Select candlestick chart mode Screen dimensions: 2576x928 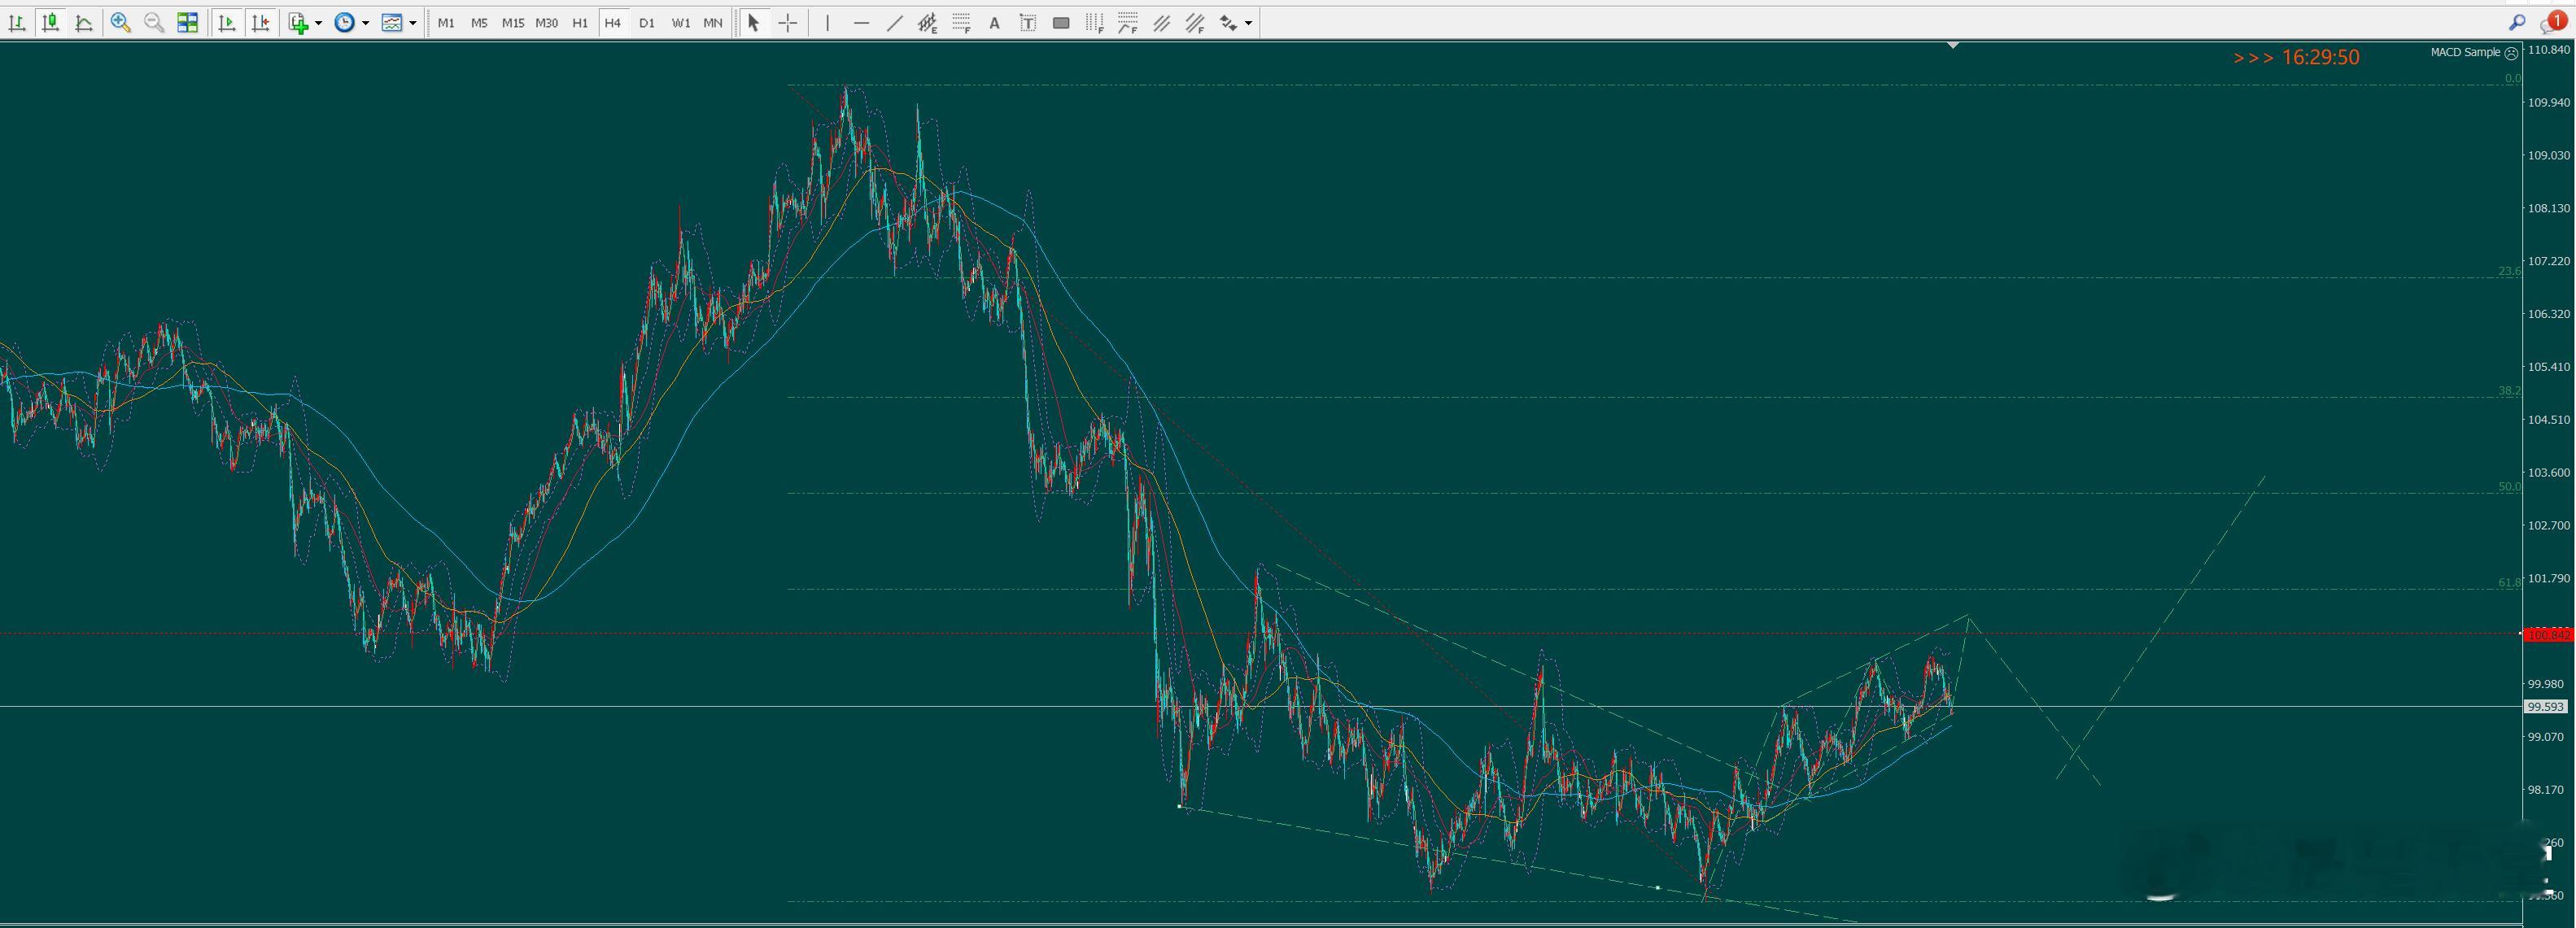tap(50, 22)
